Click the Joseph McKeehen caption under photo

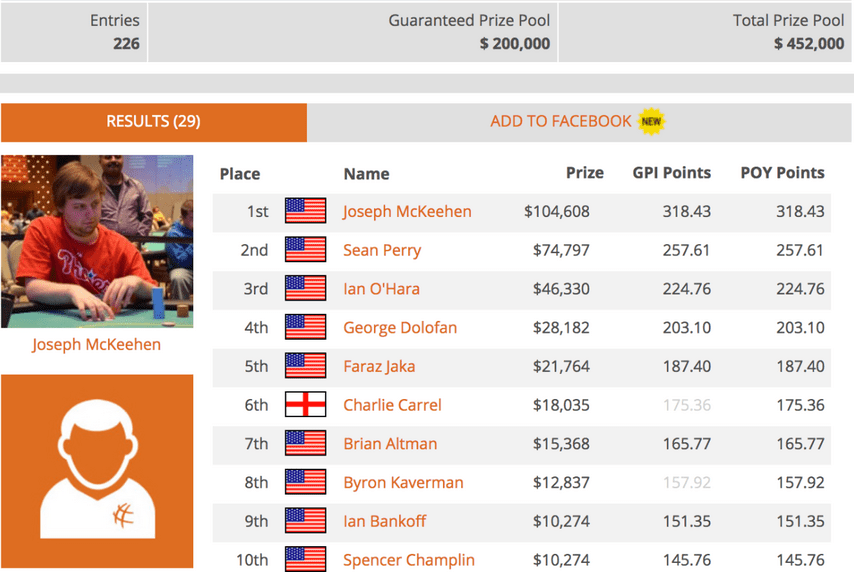click(96, 344)
